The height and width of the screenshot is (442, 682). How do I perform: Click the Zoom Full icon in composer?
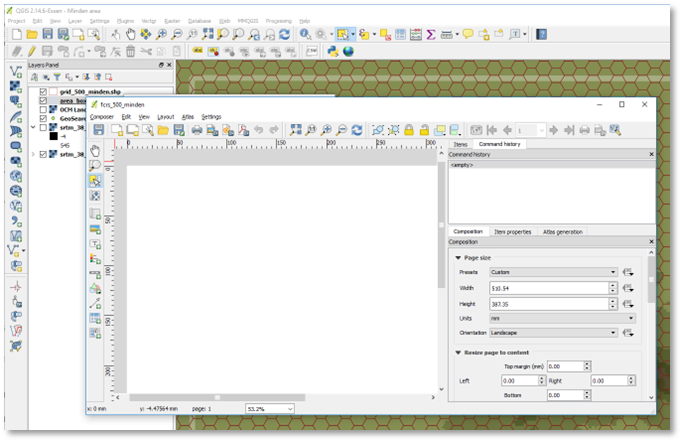tap(296, 130)
